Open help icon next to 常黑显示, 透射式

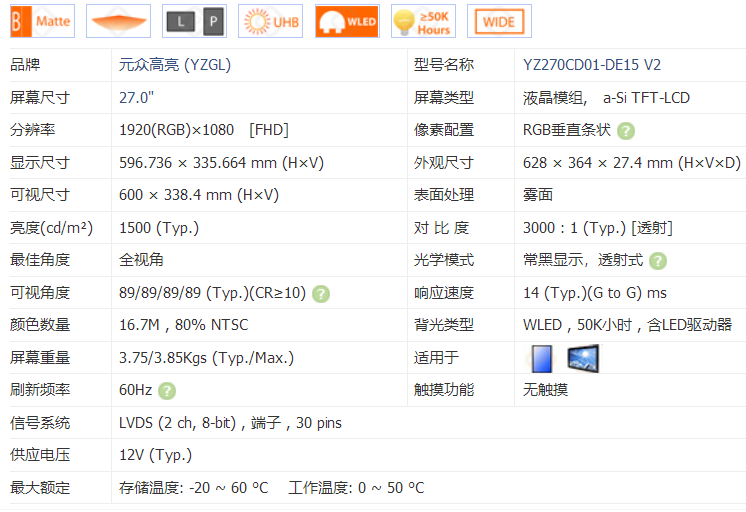click(658, 261)
